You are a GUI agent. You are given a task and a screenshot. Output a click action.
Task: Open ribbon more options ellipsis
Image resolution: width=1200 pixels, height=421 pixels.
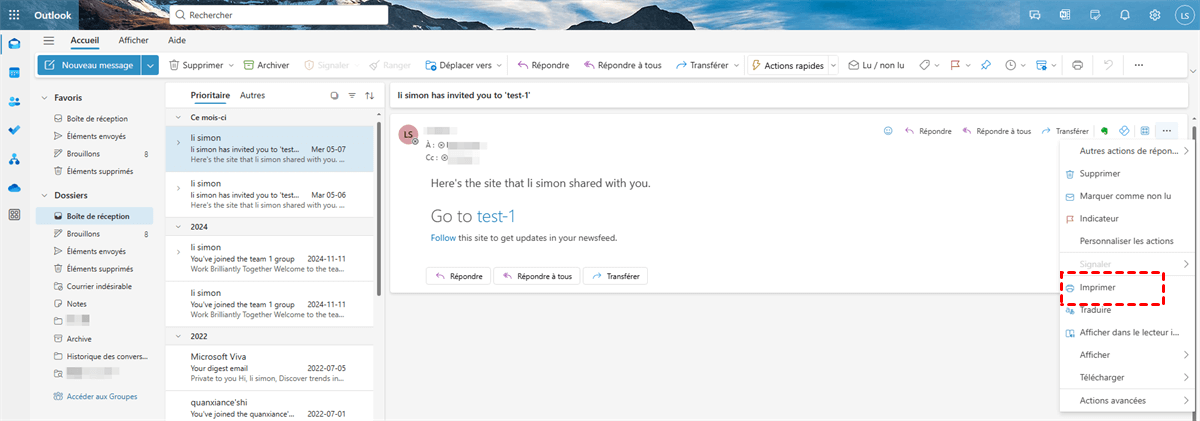pyautogui.click(x=1138, y=65)
